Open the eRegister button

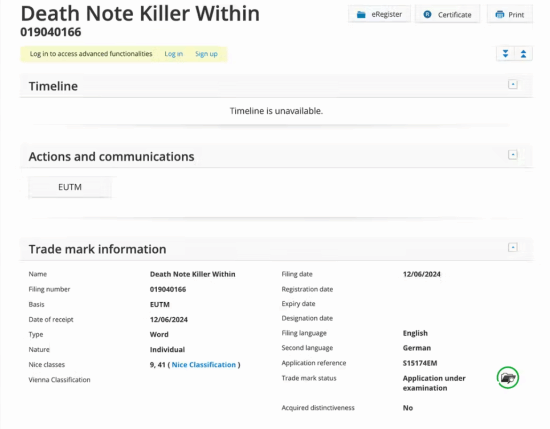379,14
